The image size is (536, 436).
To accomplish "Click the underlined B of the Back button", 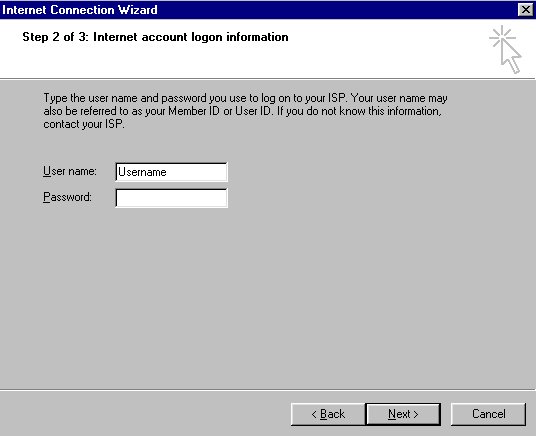I will click(x=324, y=414).
